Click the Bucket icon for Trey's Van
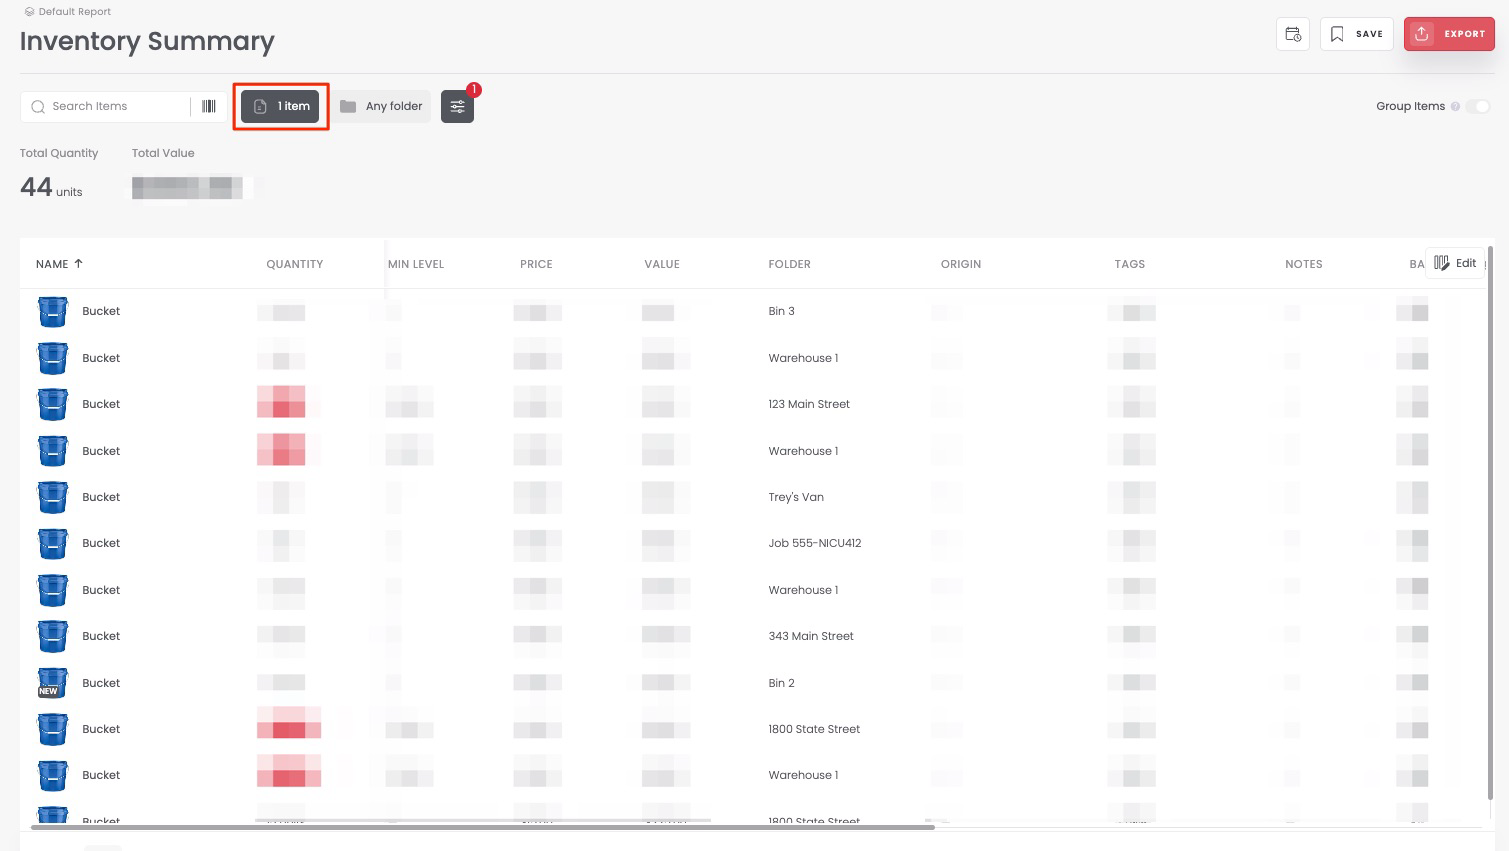Screen dimensions: 1509x851 [x=52, y=497]
